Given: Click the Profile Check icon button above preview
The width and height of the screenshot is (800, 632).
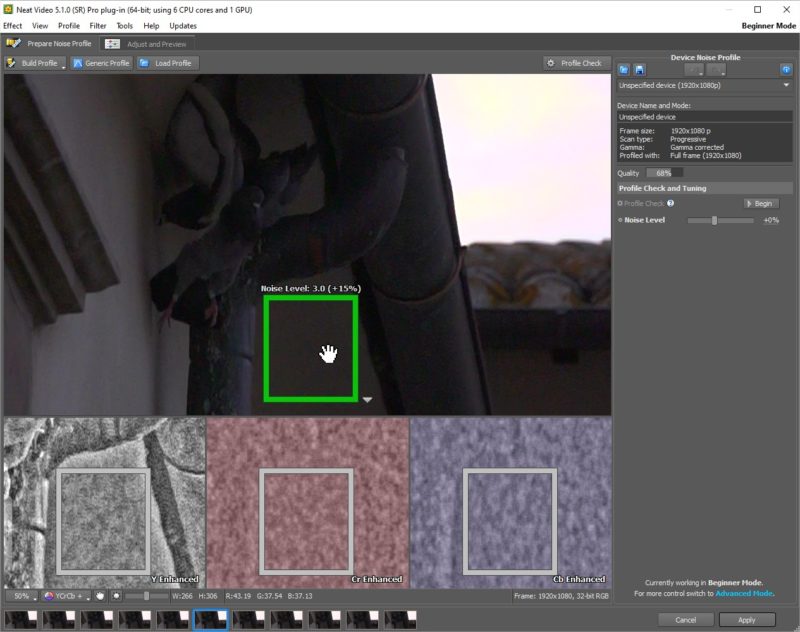Looking at the screenshot, I should click(549, 61).
